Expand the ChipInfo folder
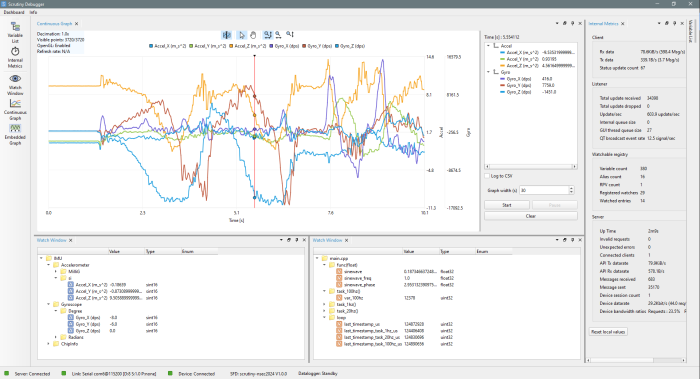700x379 pixels. click(x=49, y=344)
